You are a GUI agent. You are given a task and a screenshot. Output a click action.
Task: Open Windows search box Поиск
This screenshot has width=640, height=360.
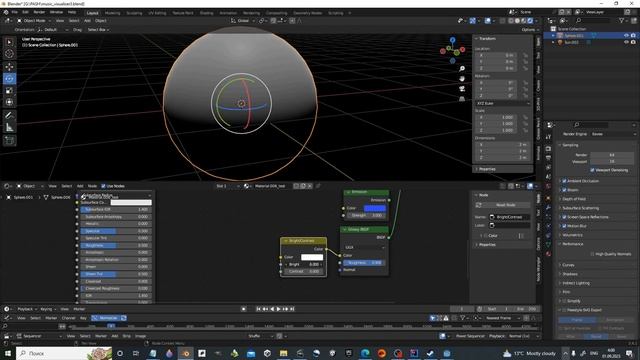[x=64, y=353]
